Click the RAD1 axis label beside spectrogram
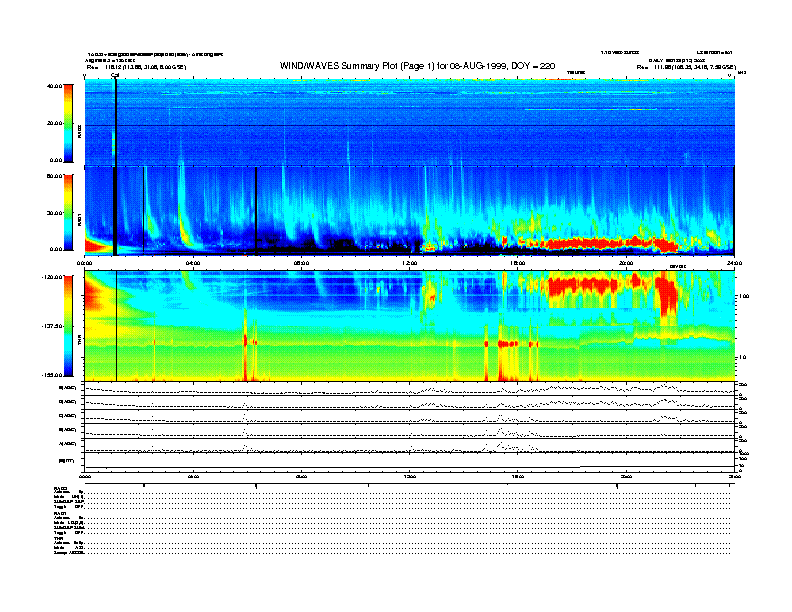Viewport: 792px width, 612px height. [80, 220]
